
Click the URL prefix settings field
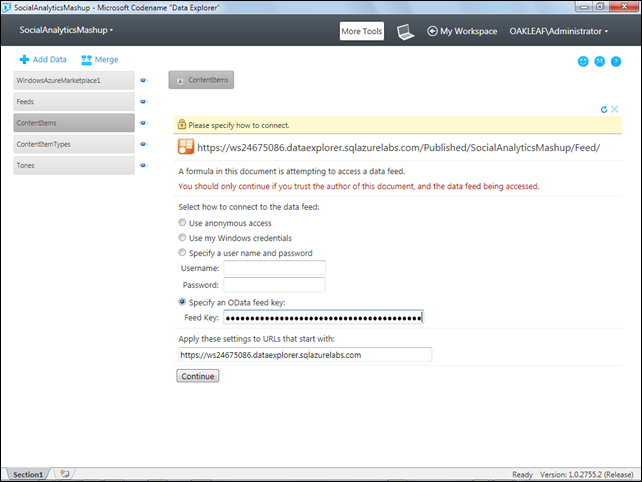(x=305, y=355)
